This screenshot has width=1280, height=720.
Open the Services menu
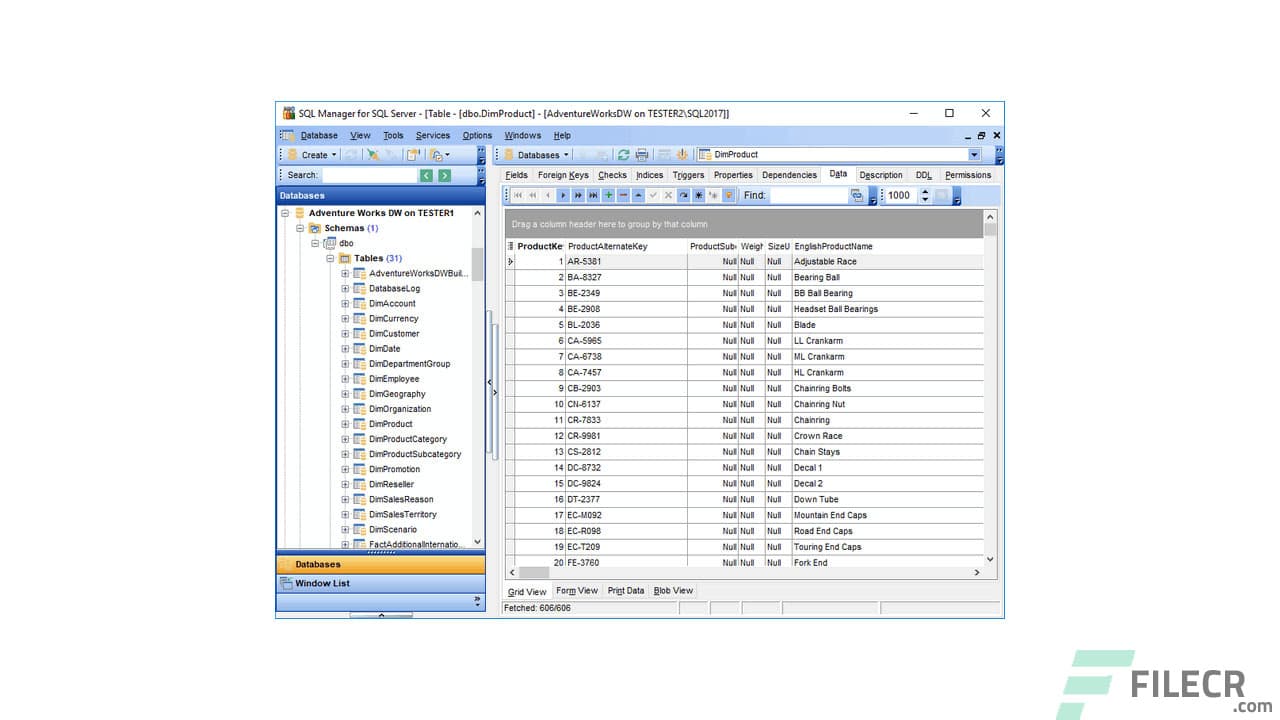click(432, 135)
